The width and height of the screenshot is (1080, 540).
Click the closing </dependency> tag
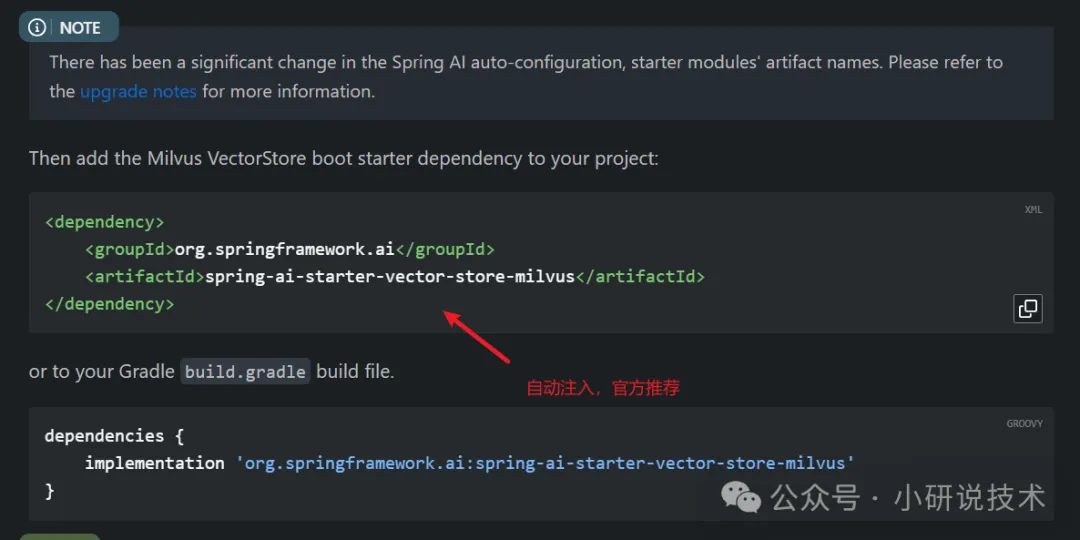109,304
